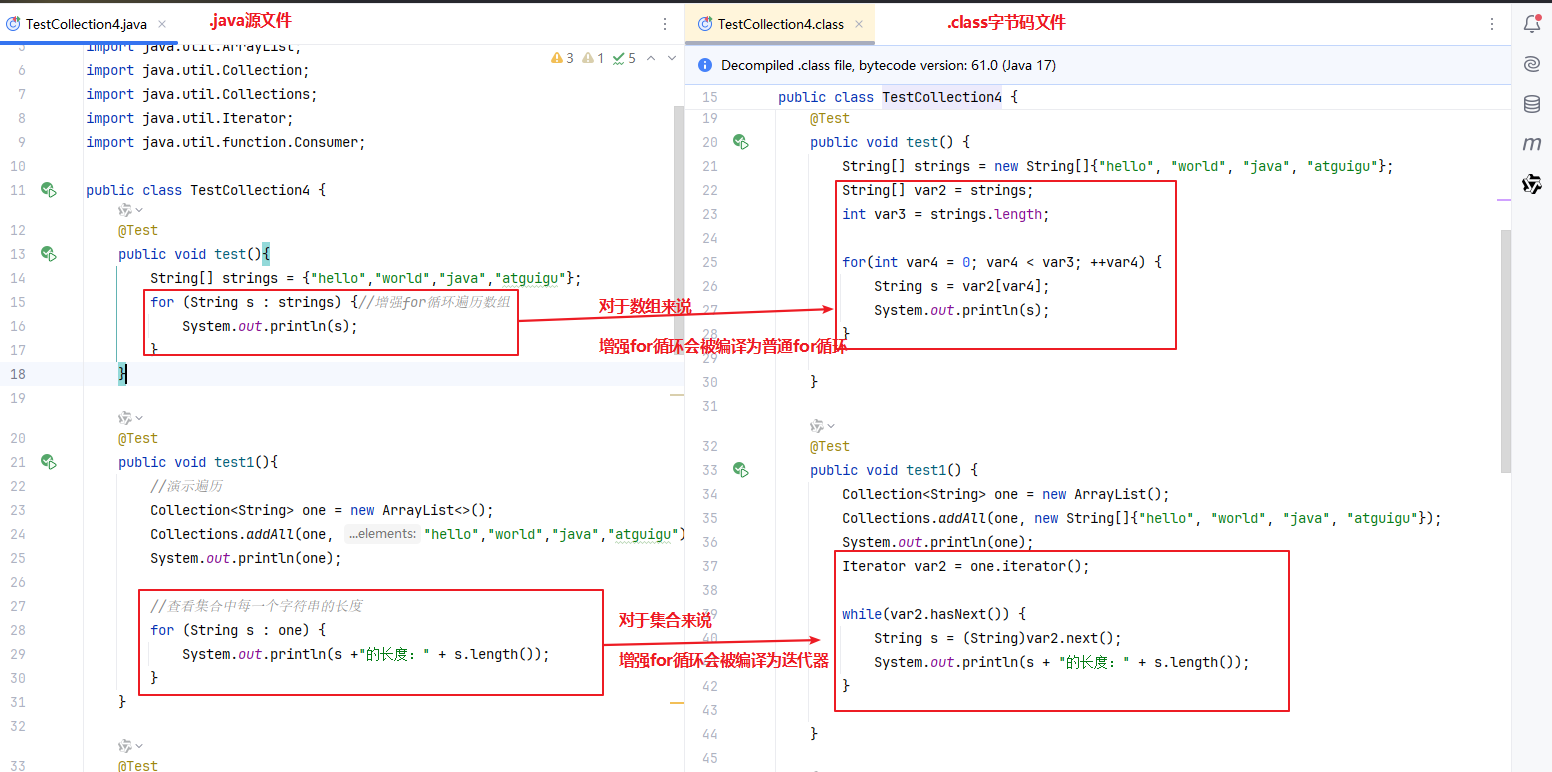Expand AI inlay dropdown above test1() in .class
This screenshot has height=772, width=1552.
tap(823, 426)
